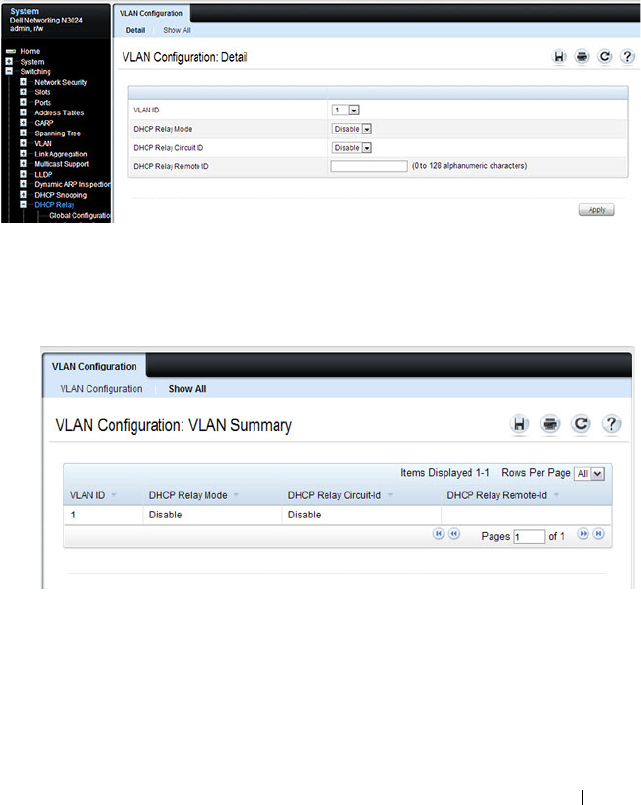
Task: Select DHCP Relay tree link
Action: point(54,205)
